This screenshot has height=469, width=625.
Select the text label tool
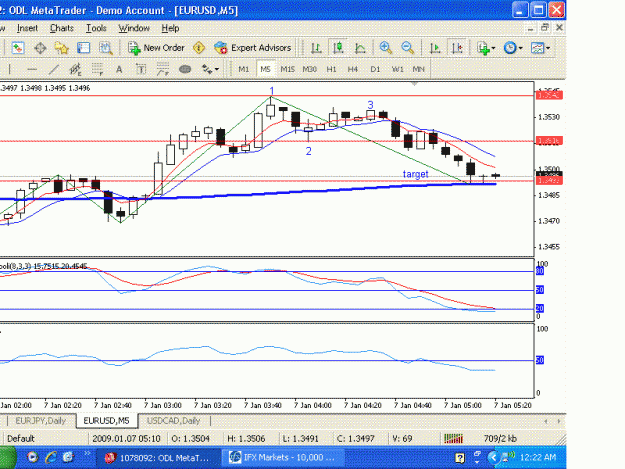pyautogui.click(x=141, y=69)
